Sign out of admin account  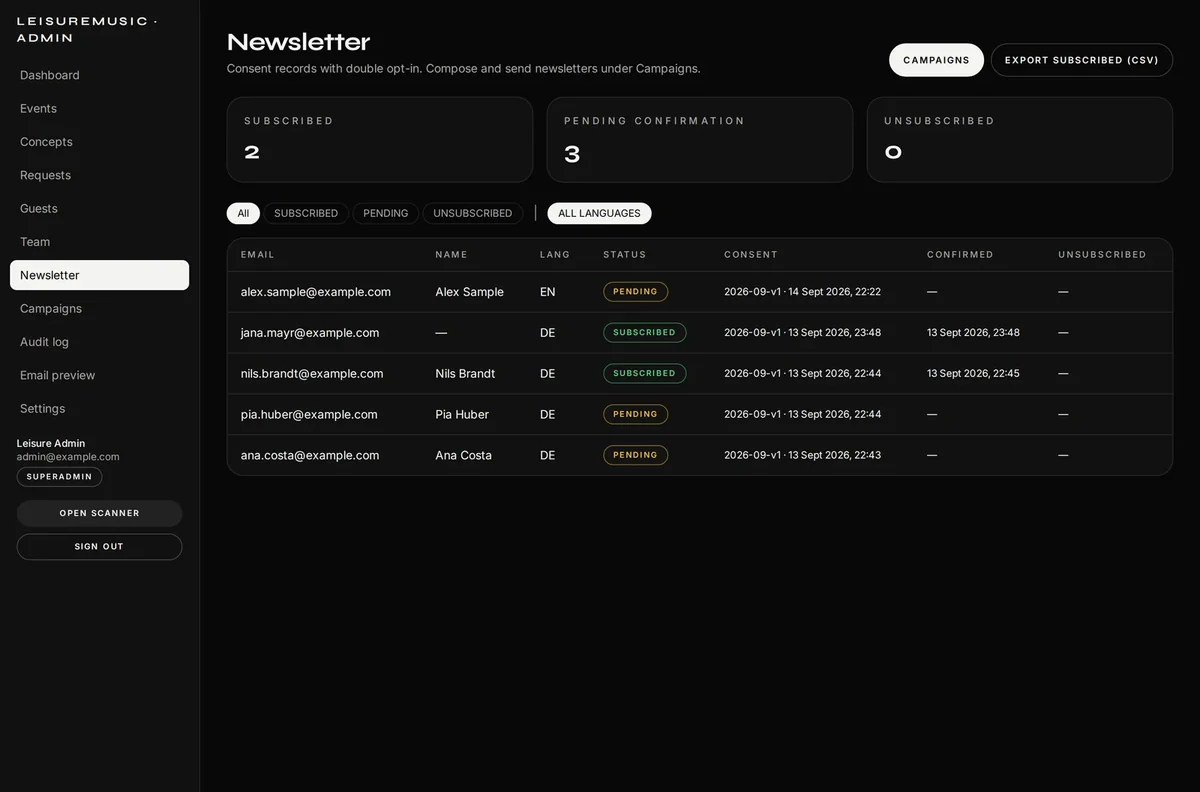[99, 547]
